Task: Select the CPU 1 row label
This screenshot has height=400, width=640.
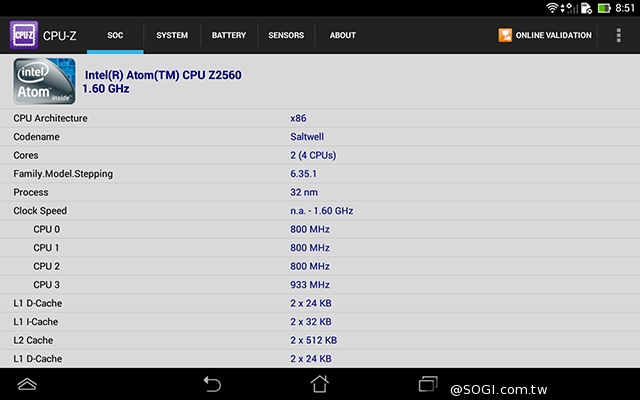Action: click(46, 248)
